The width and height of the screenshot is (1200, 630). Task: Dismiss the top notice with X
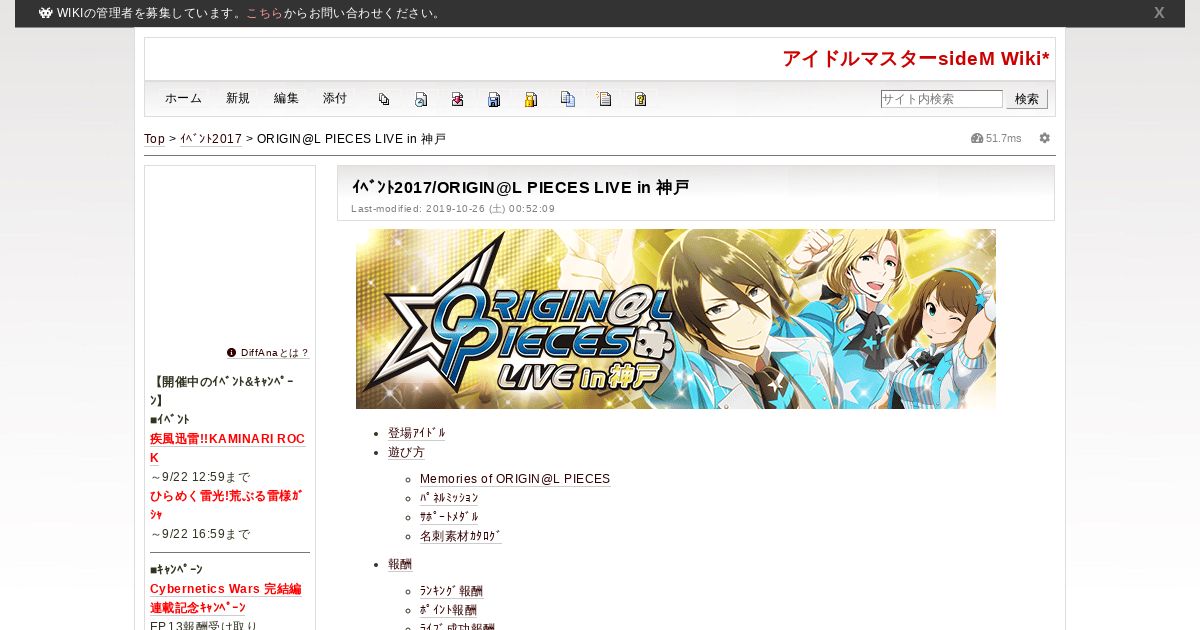point(1159,13)
